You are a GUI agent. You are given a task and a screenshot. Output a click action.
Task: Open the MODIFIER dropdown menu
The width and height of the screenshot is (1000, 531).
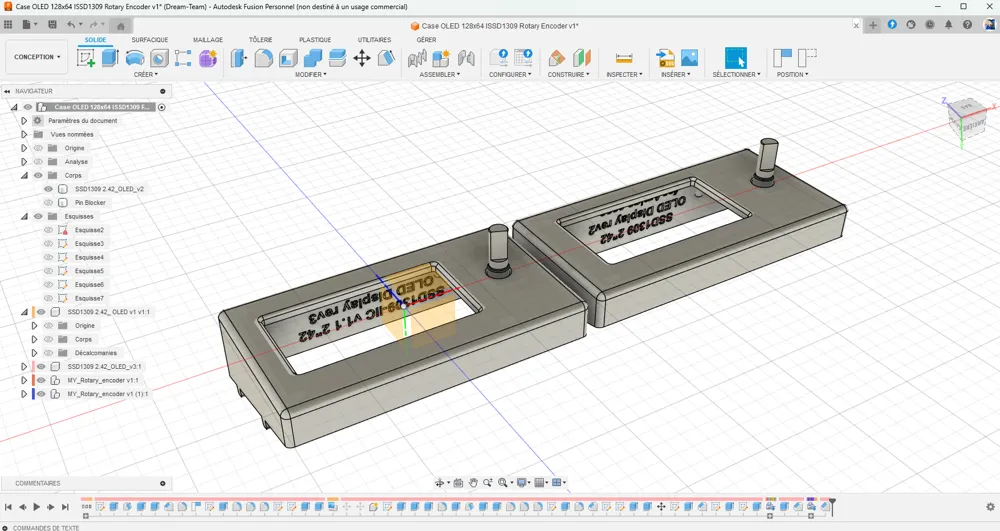pos(311,75)
